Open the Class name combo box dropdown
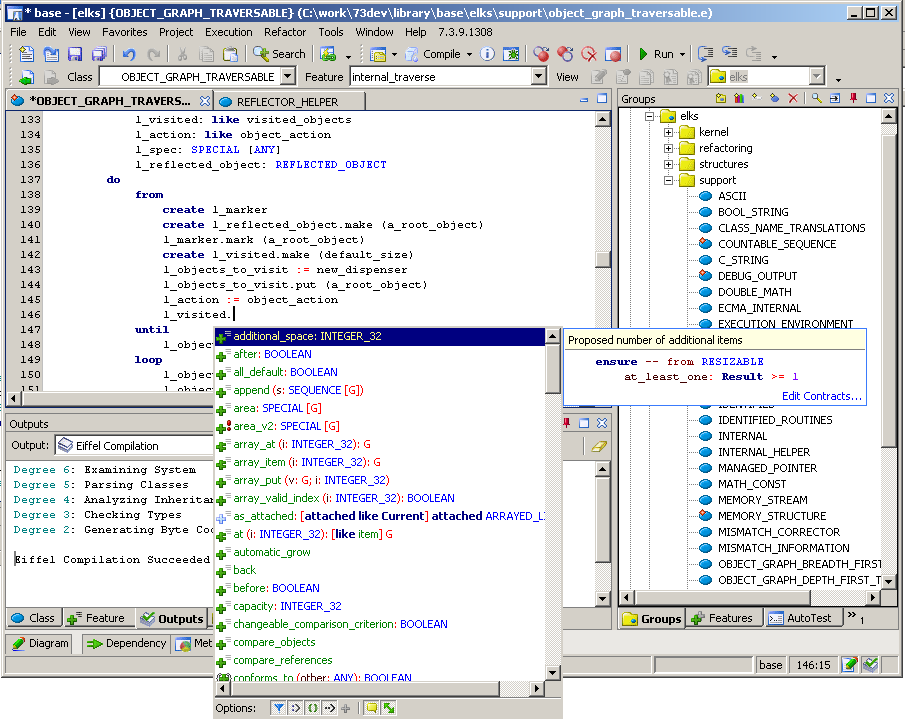This screenshot has height=724, width=905. (288, 77)
